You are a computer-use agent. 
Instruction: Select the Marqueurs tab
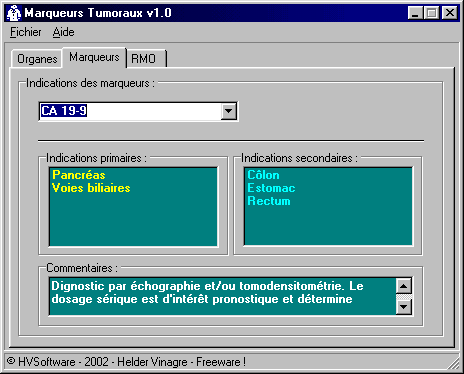pos(94,57)
